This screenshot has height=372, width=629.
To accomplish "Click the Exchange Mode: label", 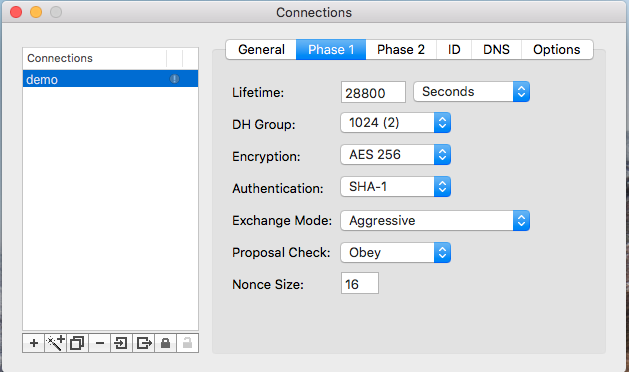I will point(282,220).
